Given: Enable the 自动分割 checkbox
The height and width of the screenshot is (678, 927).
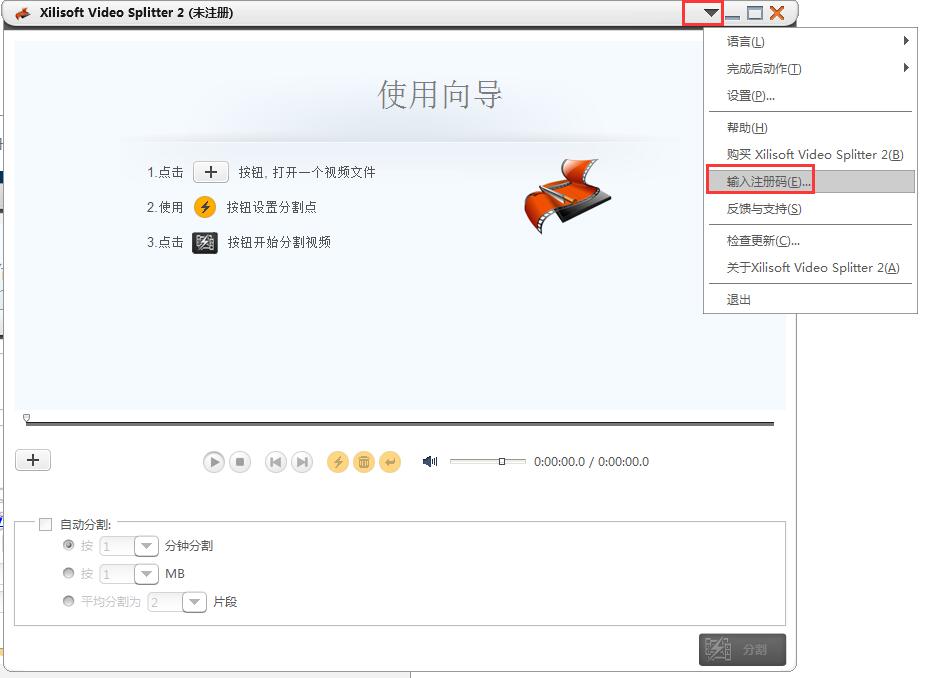Looking at the screenshot, I should click(x=45, y=524).
